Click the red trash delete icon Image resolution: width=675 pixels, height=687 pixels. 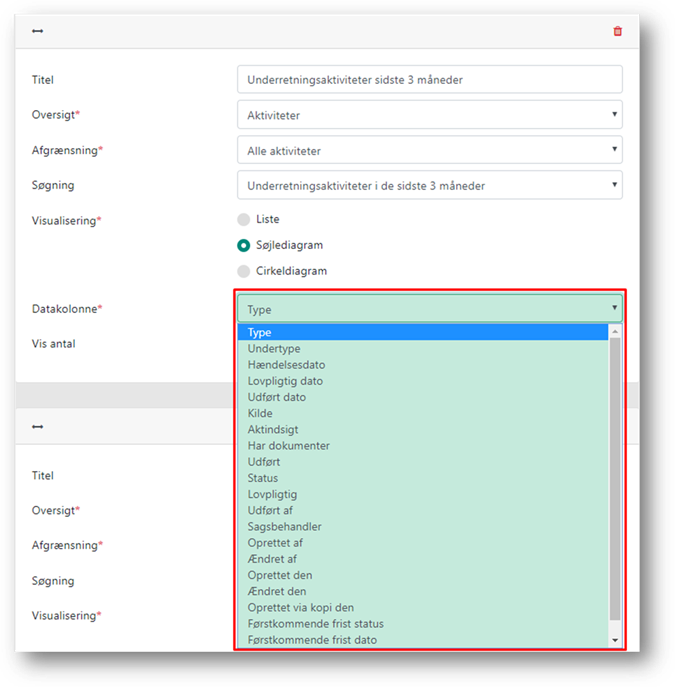(x=617, y=31)
